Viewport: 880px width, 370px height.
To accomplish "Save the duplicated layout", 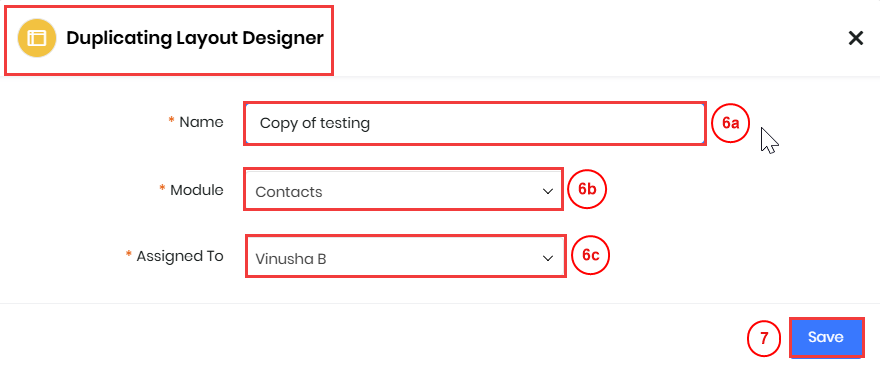I will pyautogui.click(x=826, y=337).
